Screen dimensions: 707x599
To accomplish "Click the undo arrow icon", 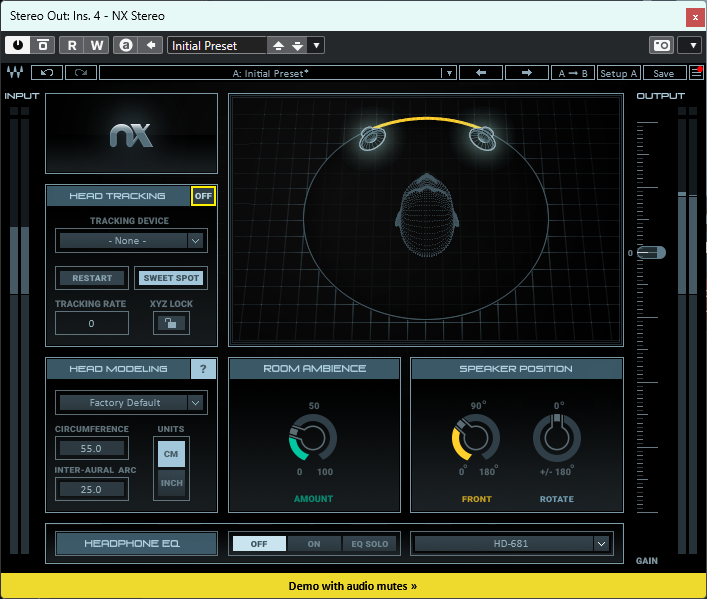I will (47, 73).
